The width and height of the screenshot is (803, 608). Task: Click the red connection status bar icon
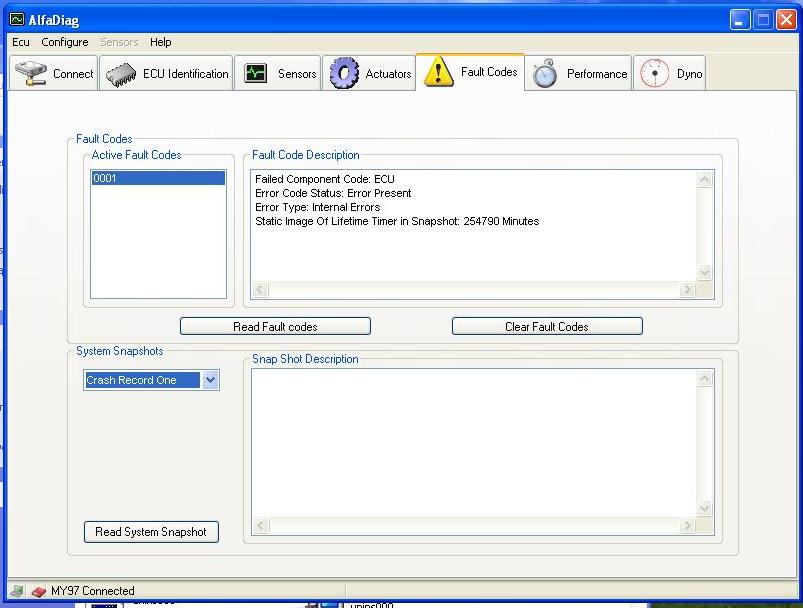(39, 591)
